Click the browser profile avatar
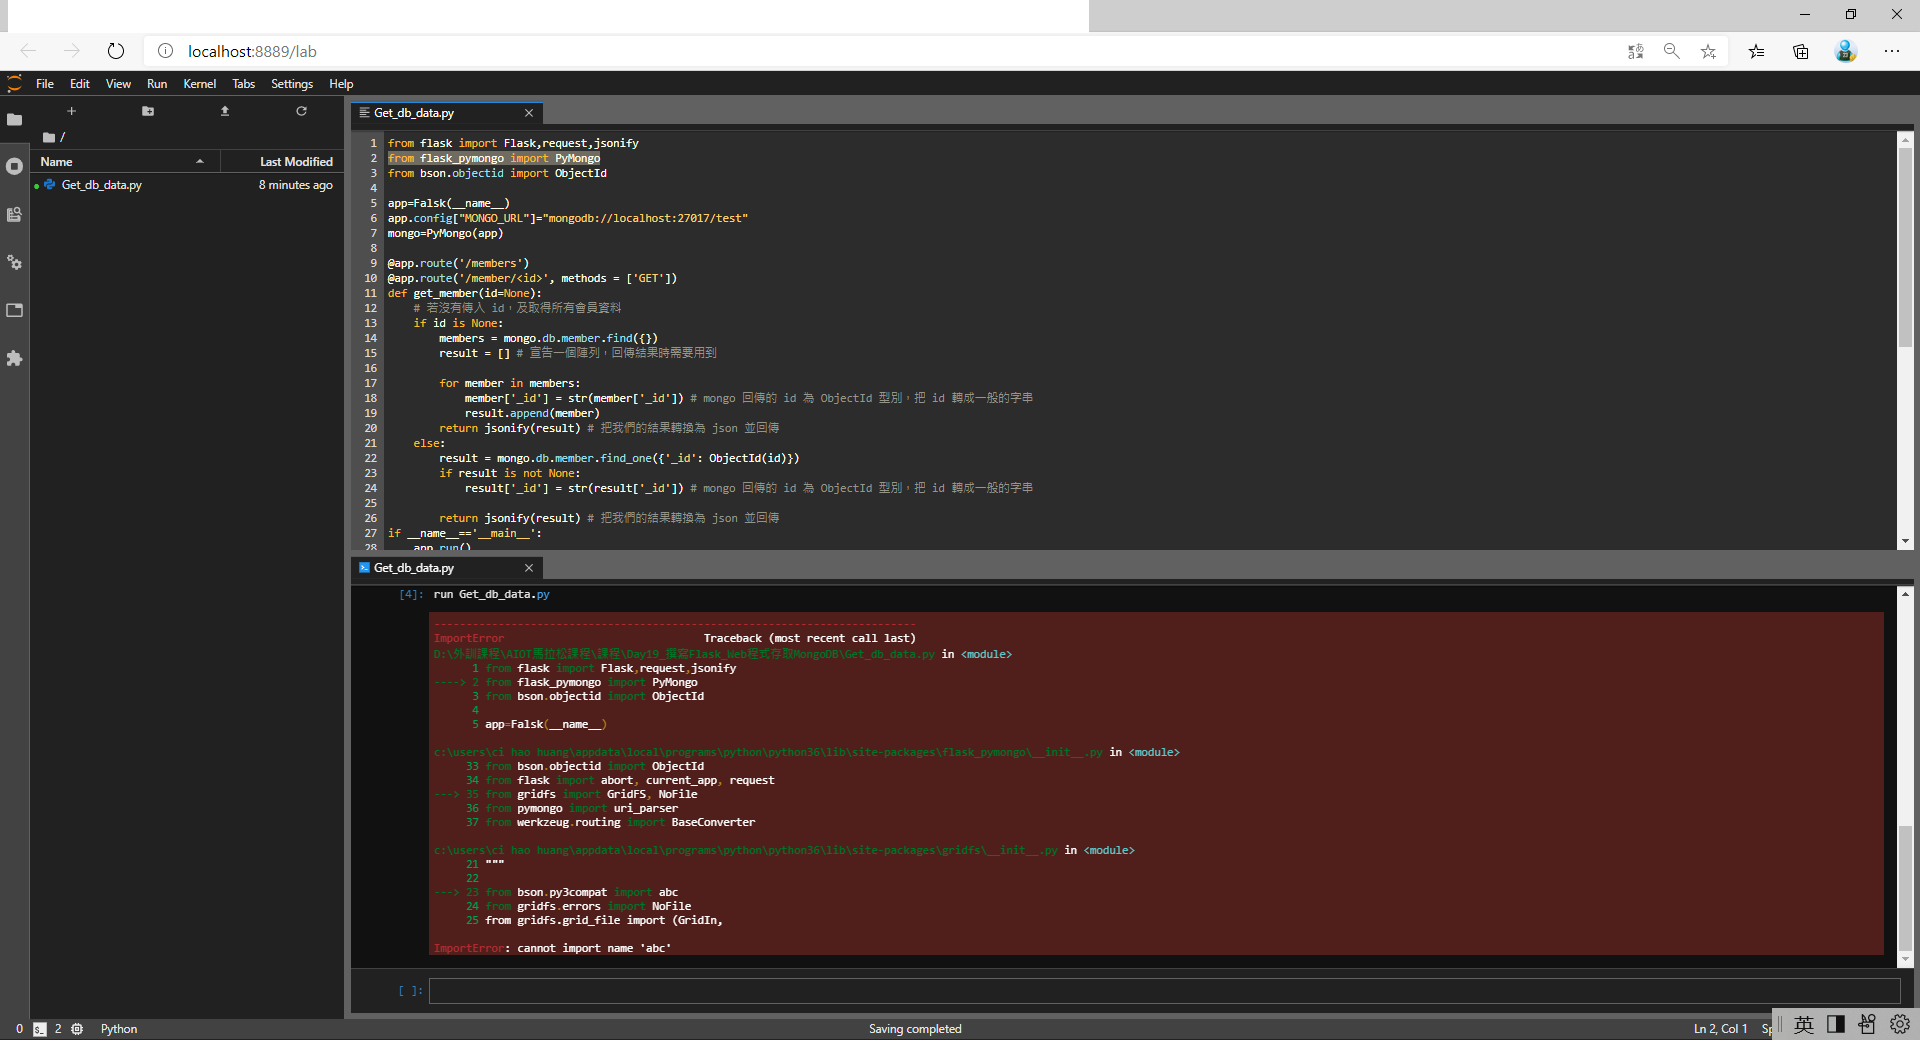The width and height of the screenshot is (1920, 1040). (x=1846, y=51)
